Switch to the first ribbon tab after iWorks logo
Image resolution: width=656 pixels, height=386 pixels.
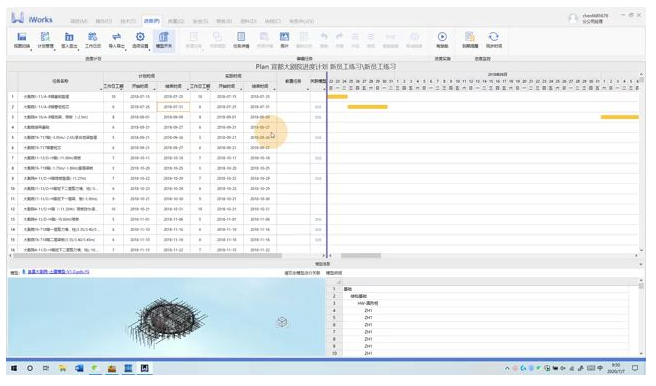click(79, 21)
